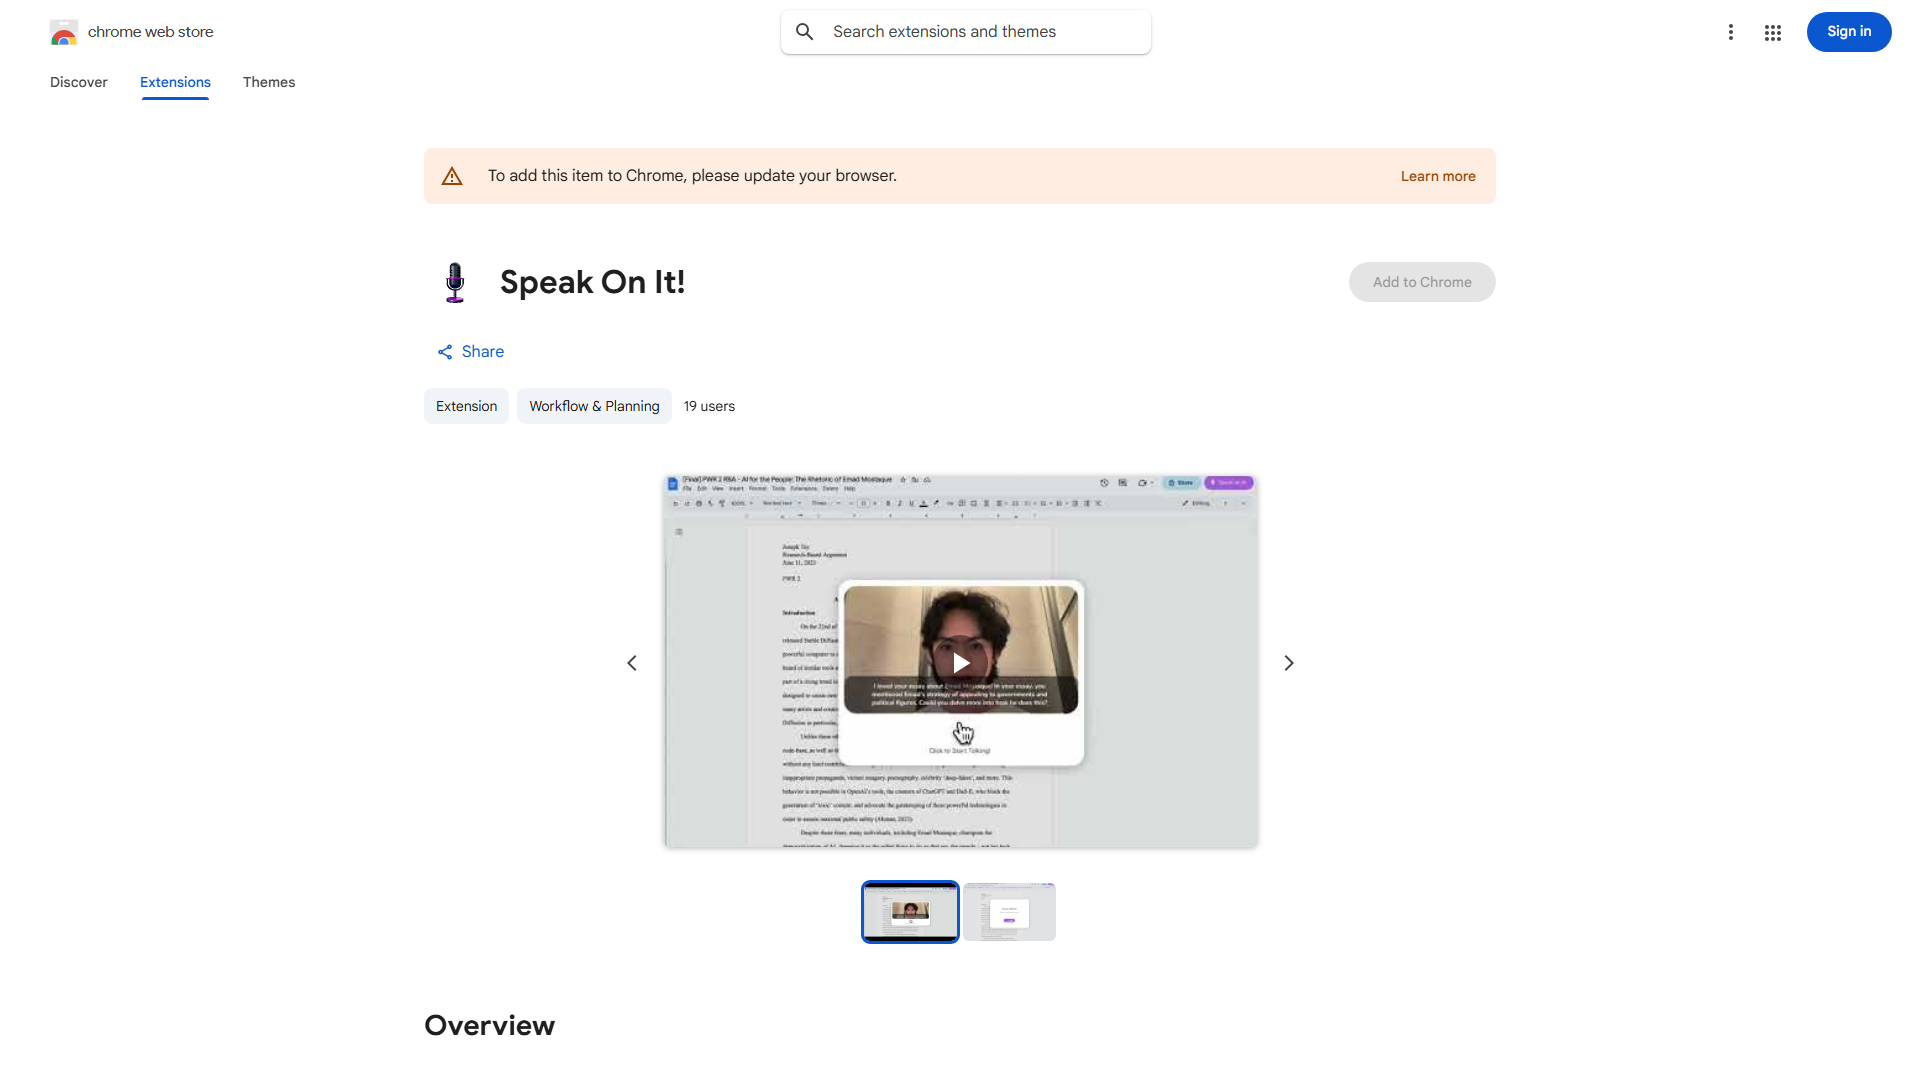
Task: Select the second screenshot thumbnail
Action: point(1009,912)
